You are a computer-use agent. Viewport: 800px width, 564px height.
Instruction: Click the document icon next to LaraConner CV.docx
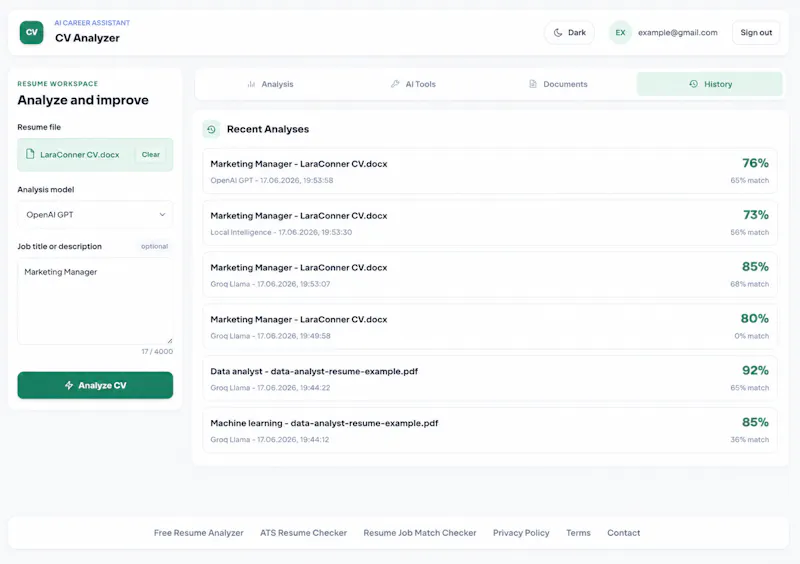(30, 154)
